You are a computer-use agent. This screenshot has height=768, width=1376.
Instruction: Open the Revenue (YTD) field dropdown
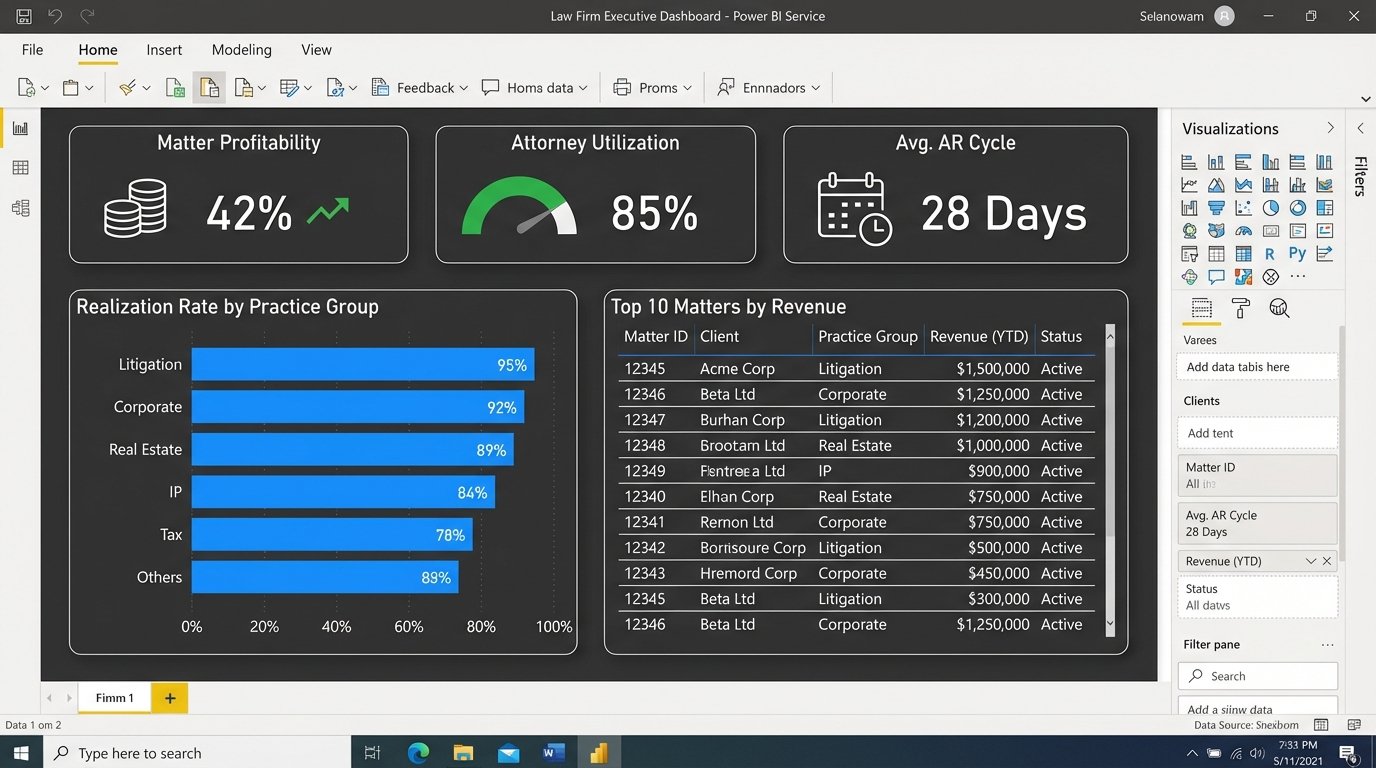point(1311,561)
